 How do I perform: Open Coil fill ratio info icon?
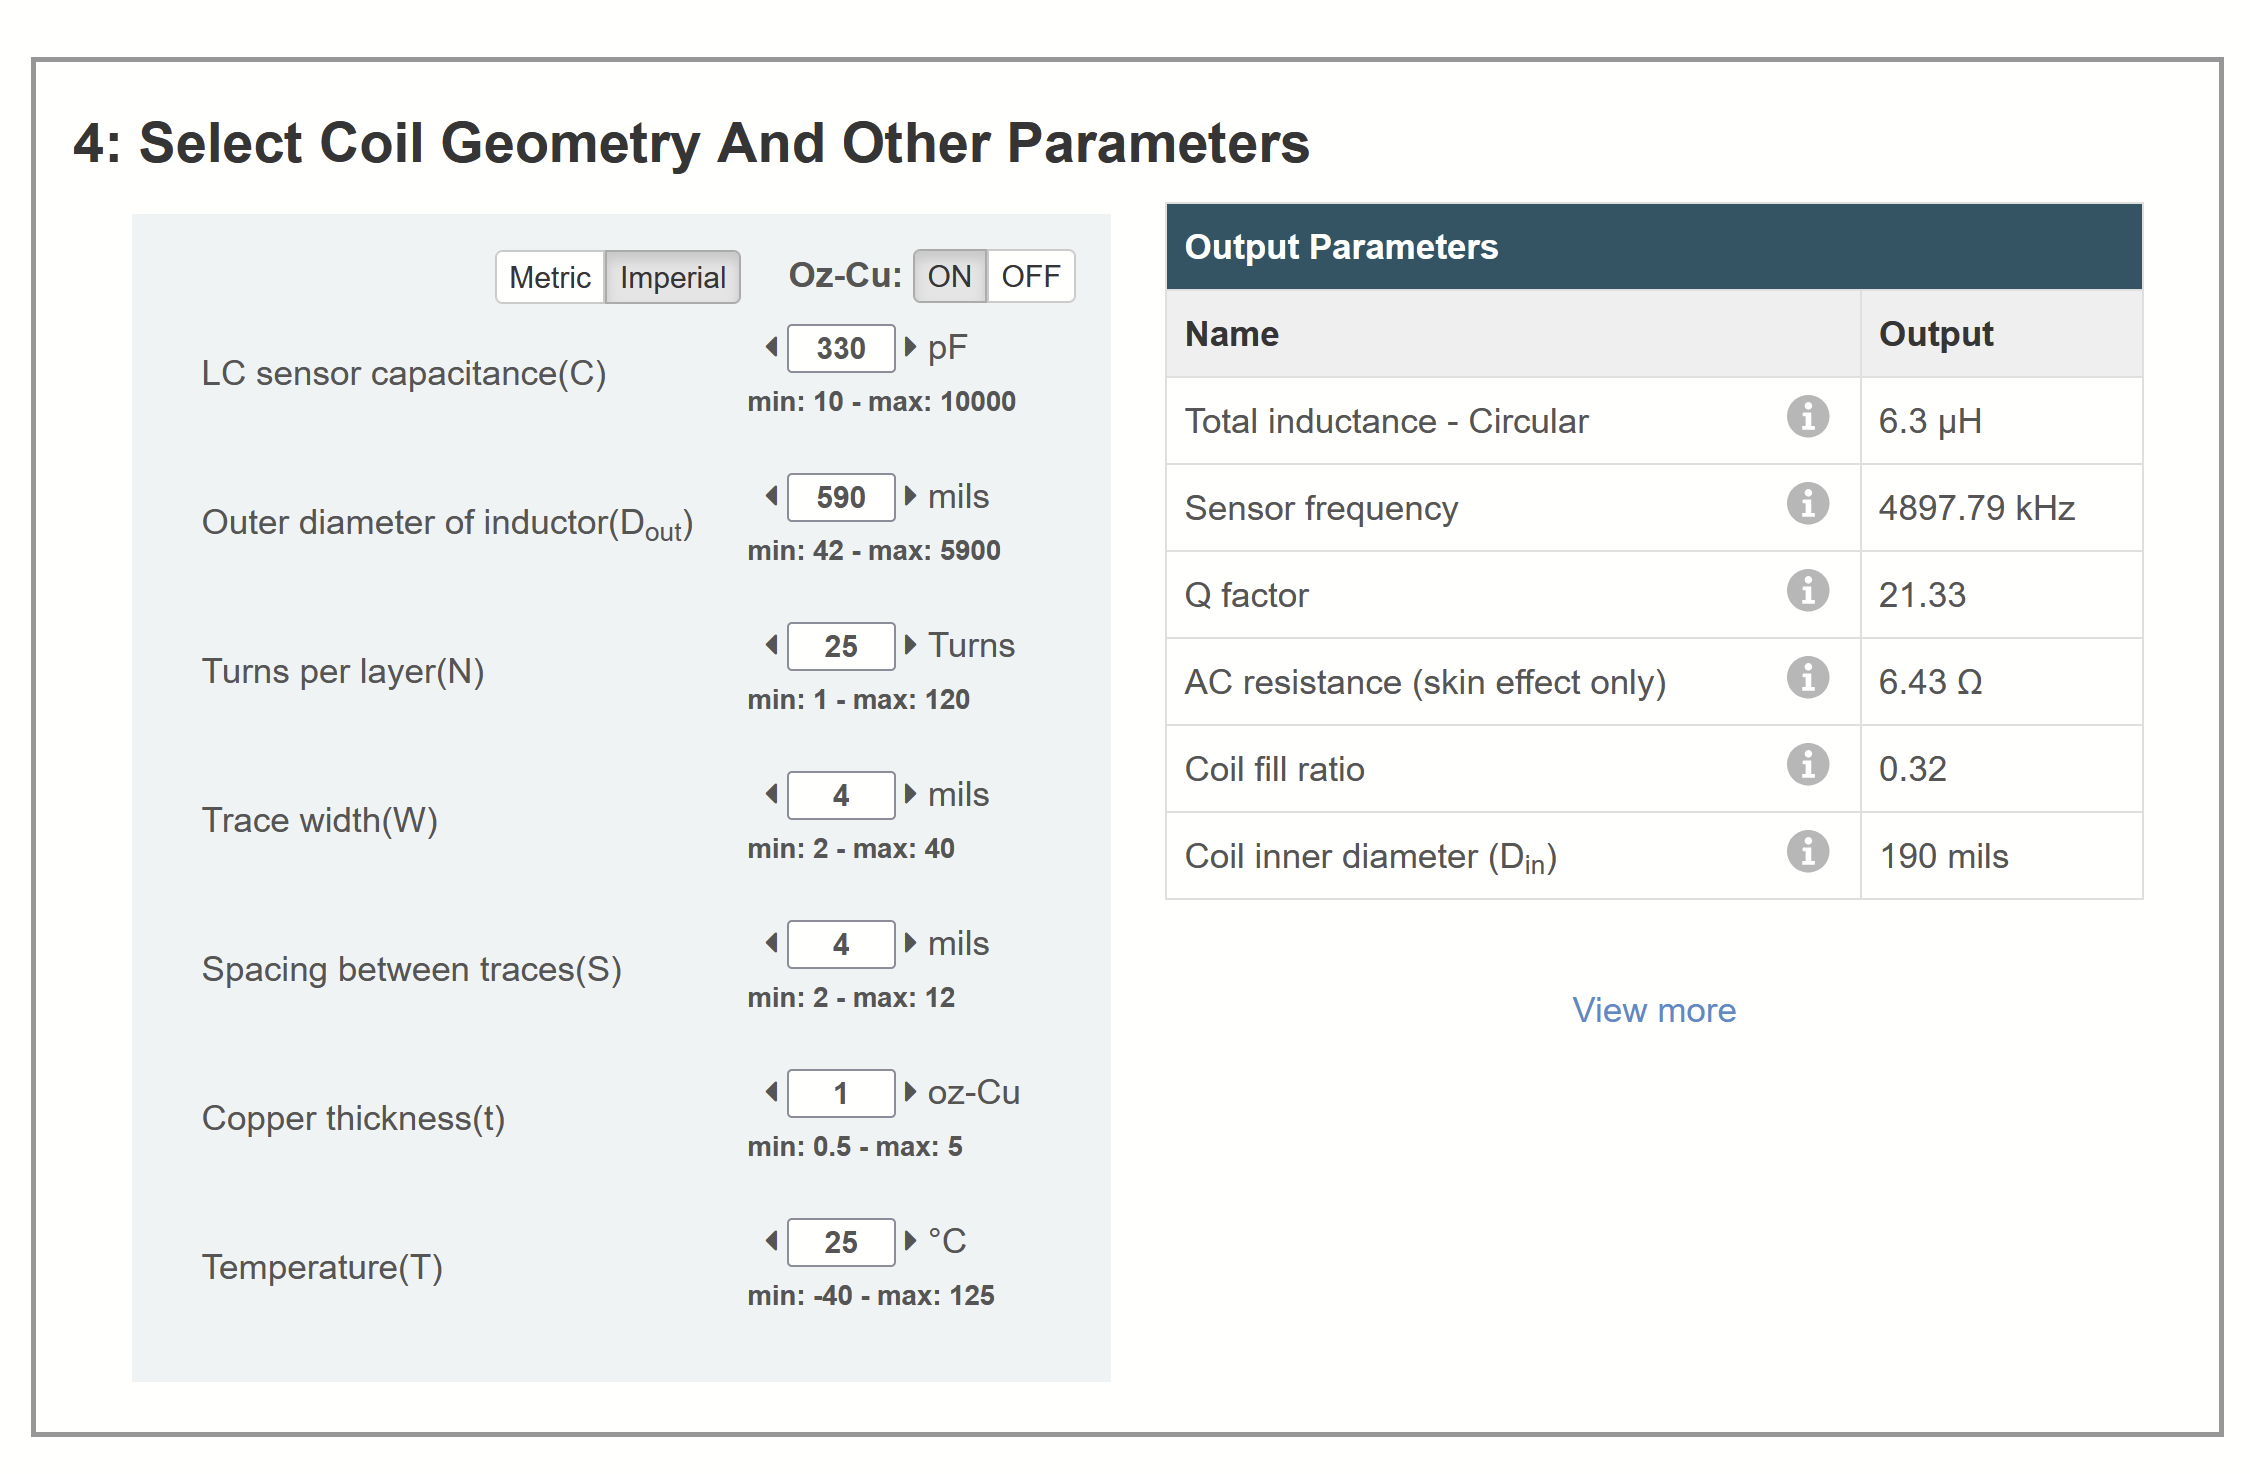1807,765
